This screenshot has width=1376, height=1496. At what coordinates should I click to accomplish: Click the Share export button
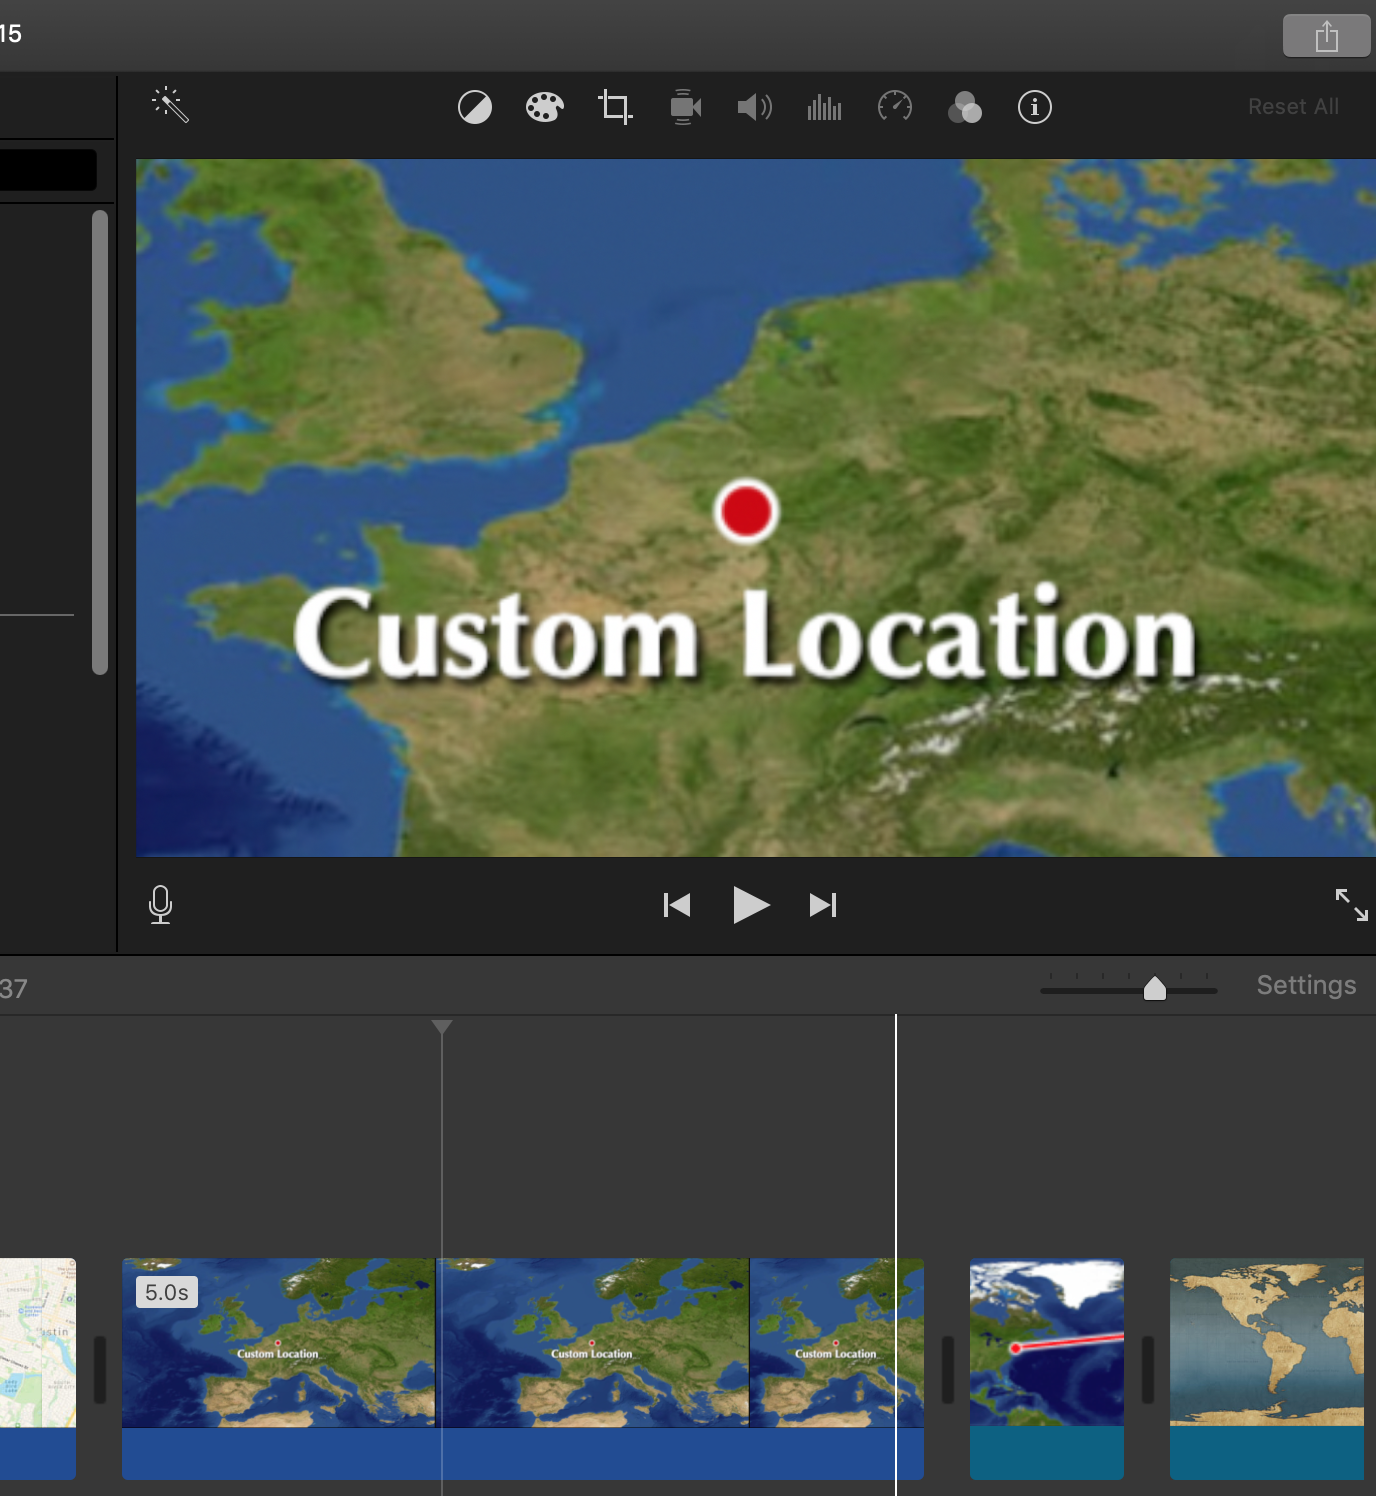1326,37
